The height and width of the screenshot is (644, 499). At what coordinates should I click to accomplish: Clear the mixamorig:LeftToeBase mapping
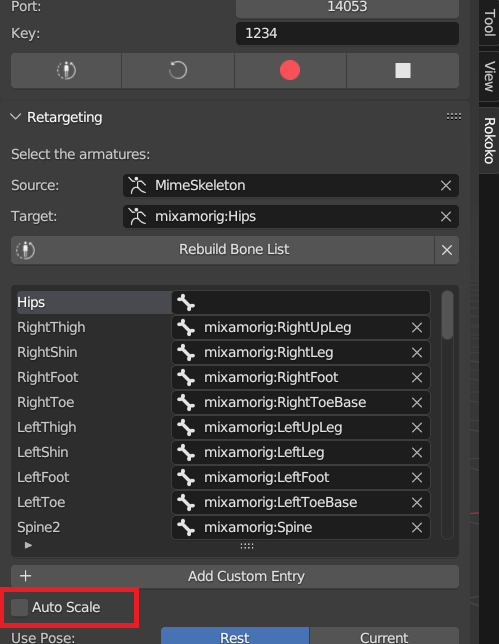click(417, 503)
